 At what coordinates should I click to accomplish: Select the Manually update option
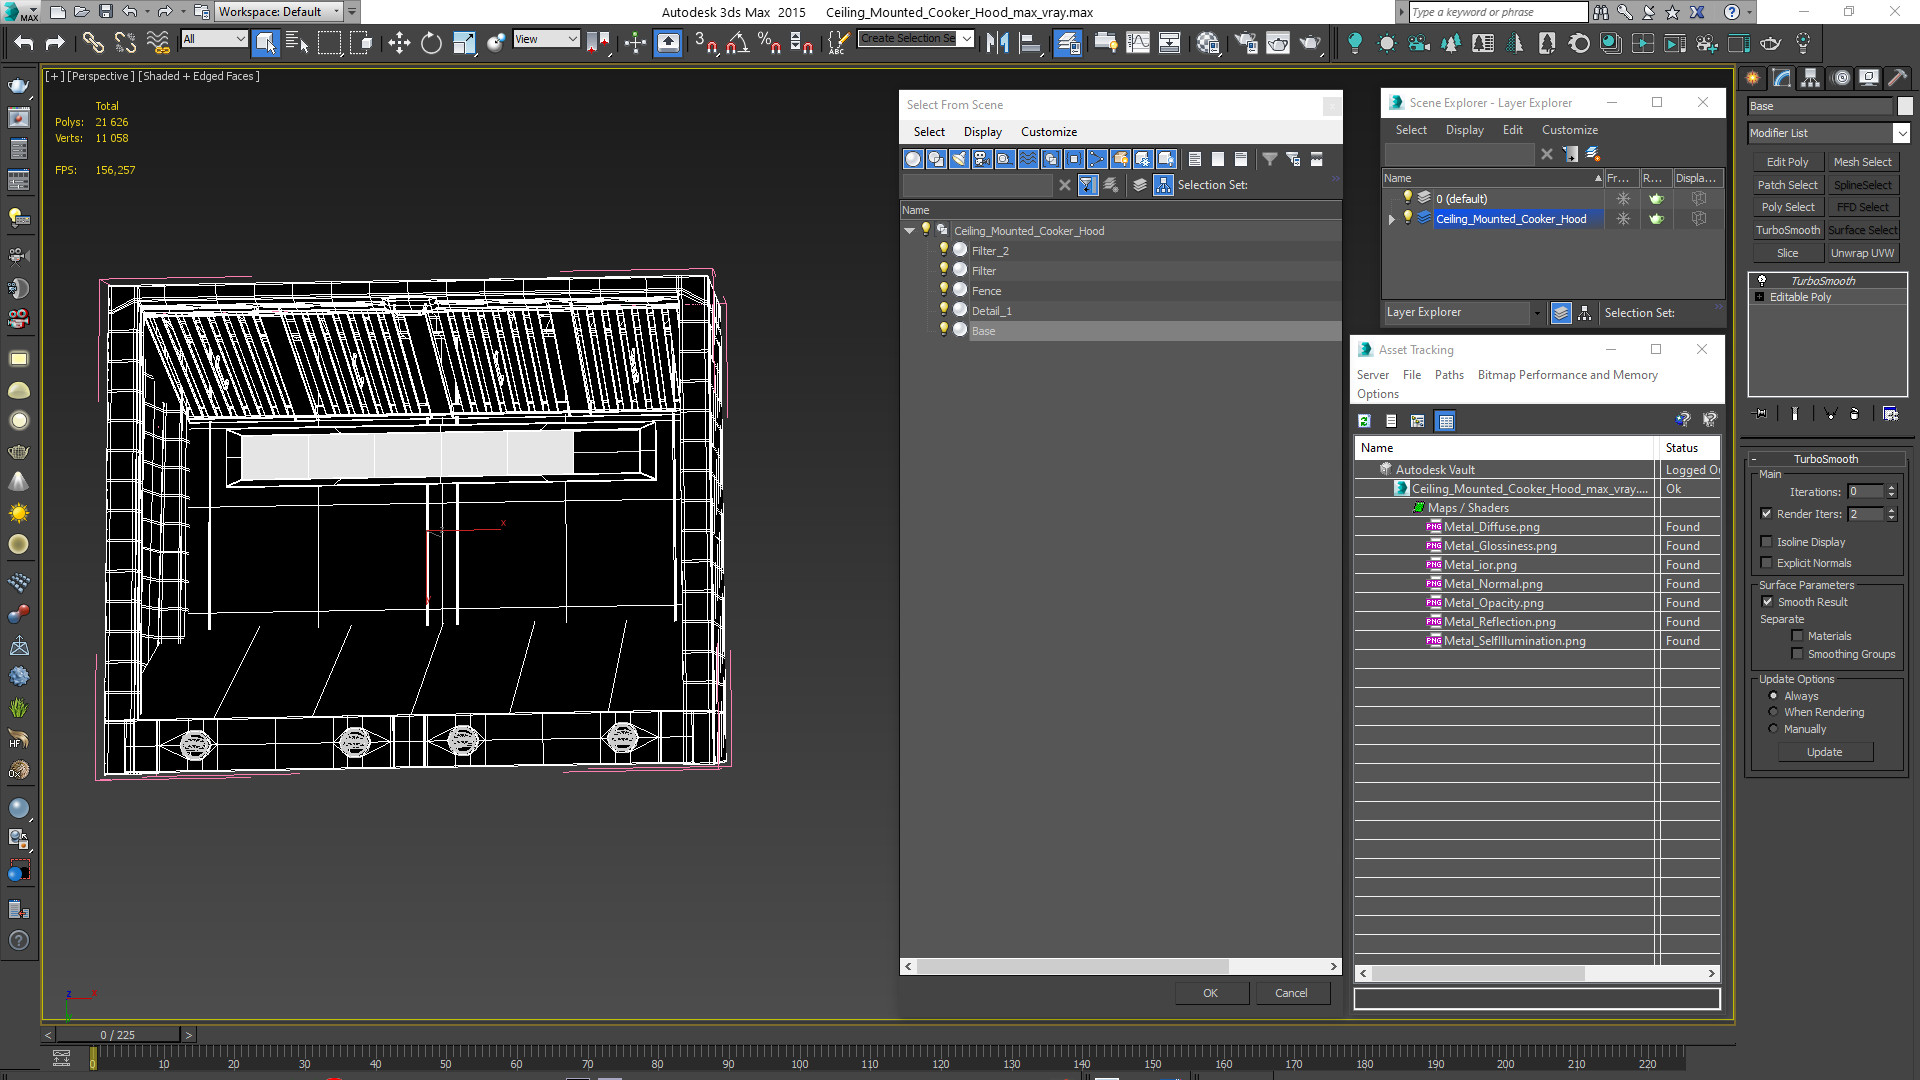[1774, 729]
